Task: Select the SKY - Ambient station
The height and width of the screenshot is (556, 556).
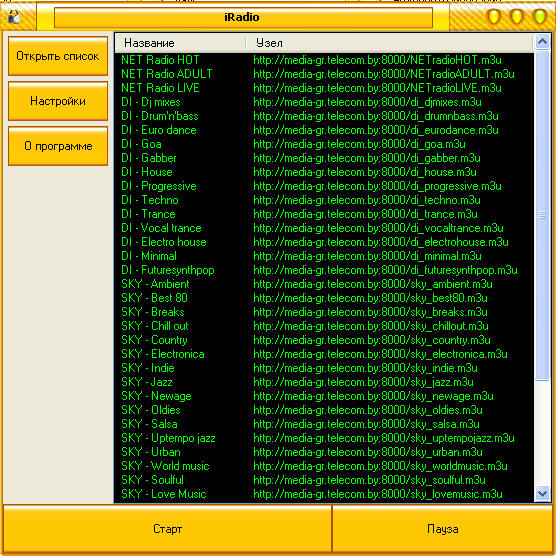Action: [155, 284]
